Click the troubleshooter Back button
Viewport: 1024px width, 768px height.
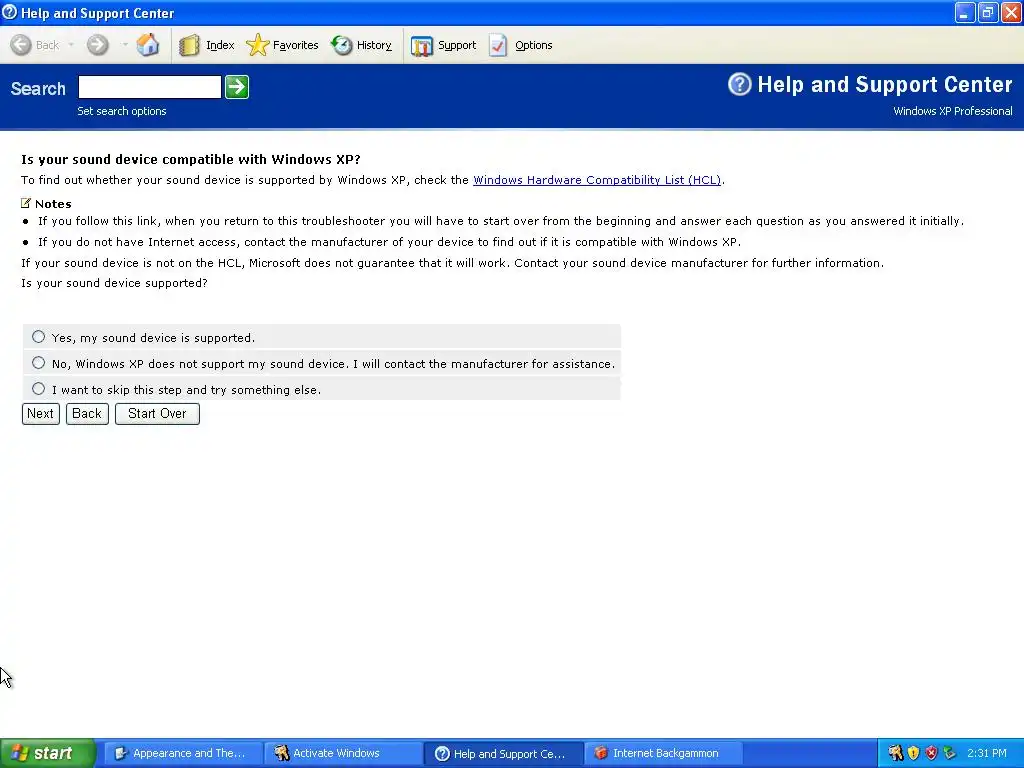pos(87,413)
